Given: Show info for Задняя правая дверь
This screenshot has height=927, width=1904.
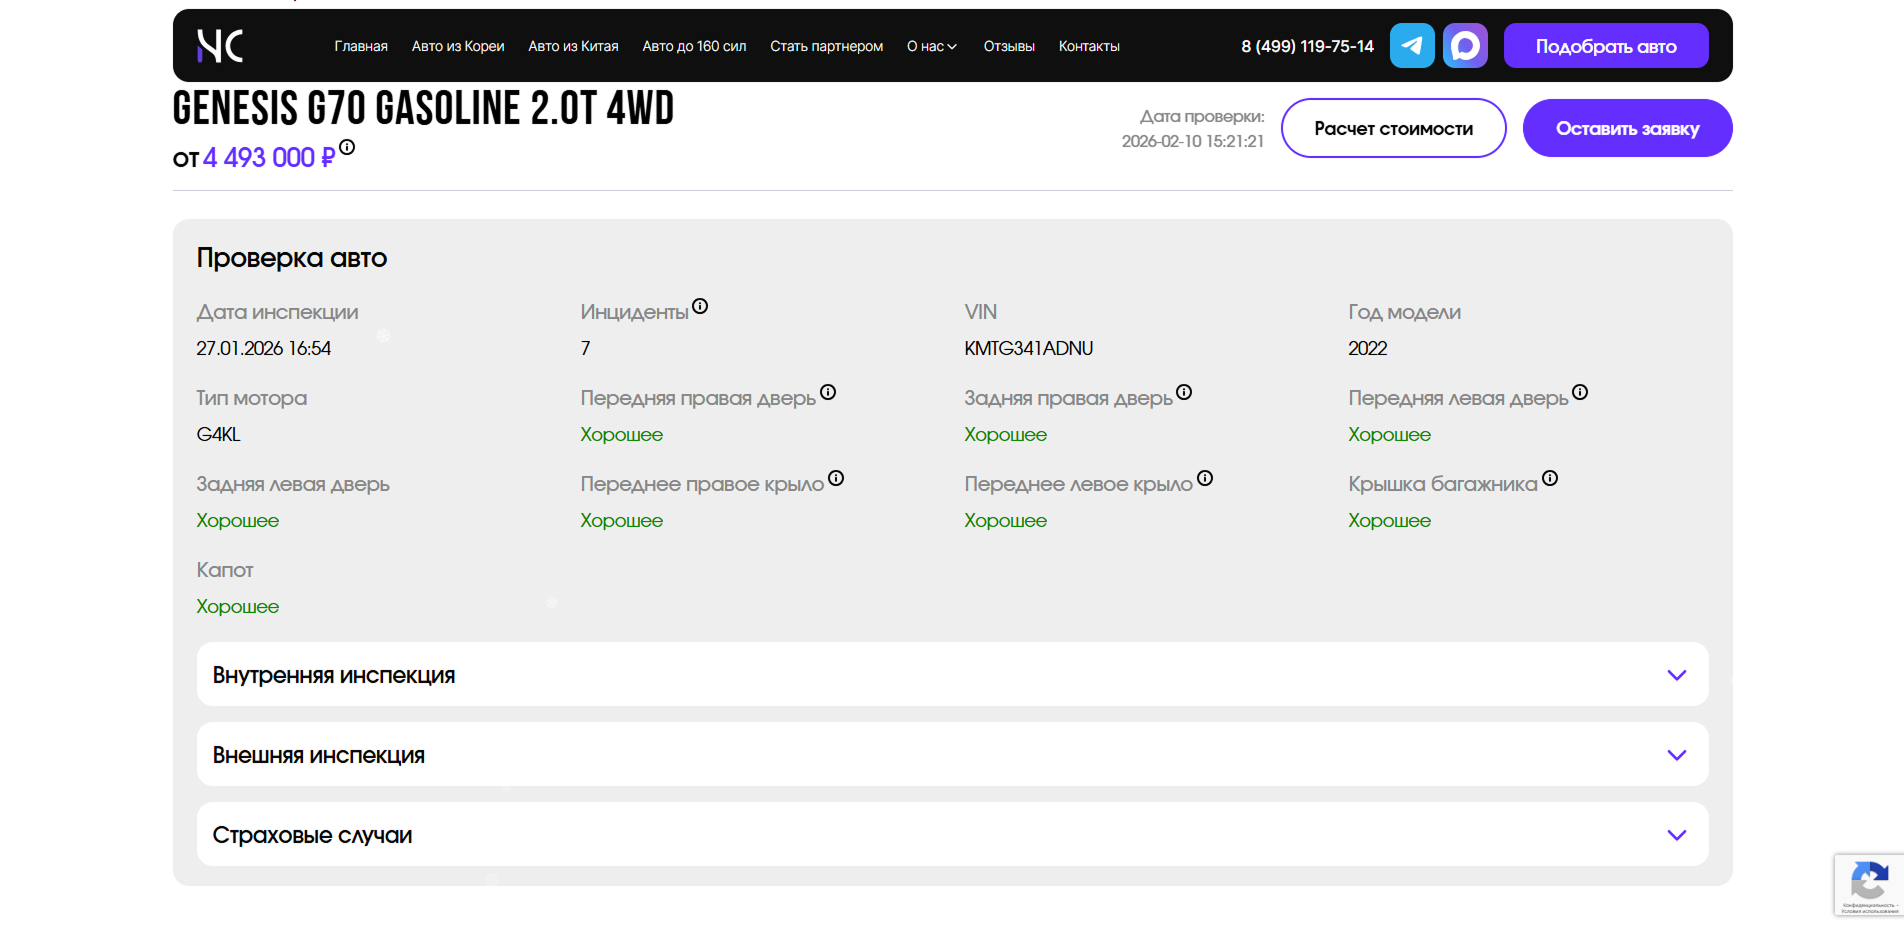Looking at the screenshot, I should tap(1184, 392).
